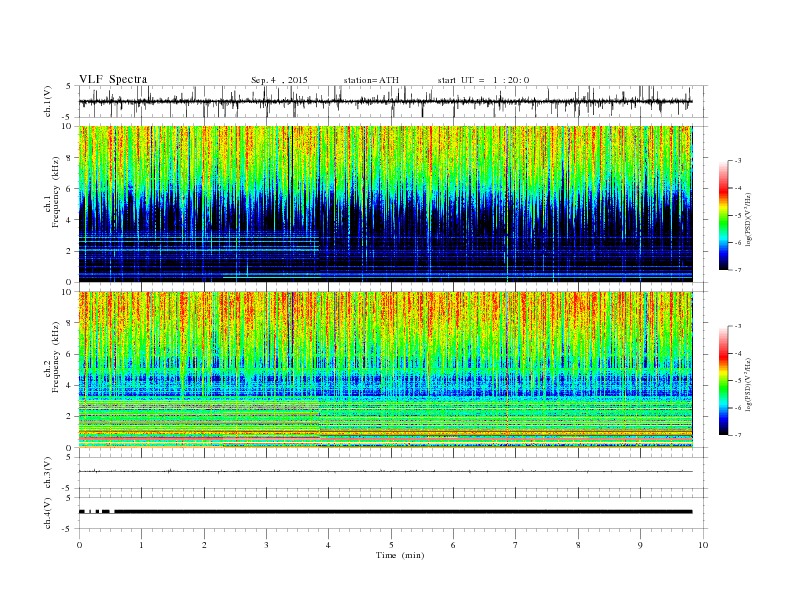Click the lower colorbar "log(PSD)(V²/Hz)" label
This screenshot has width=792, height=612.
tap(748, 384)
